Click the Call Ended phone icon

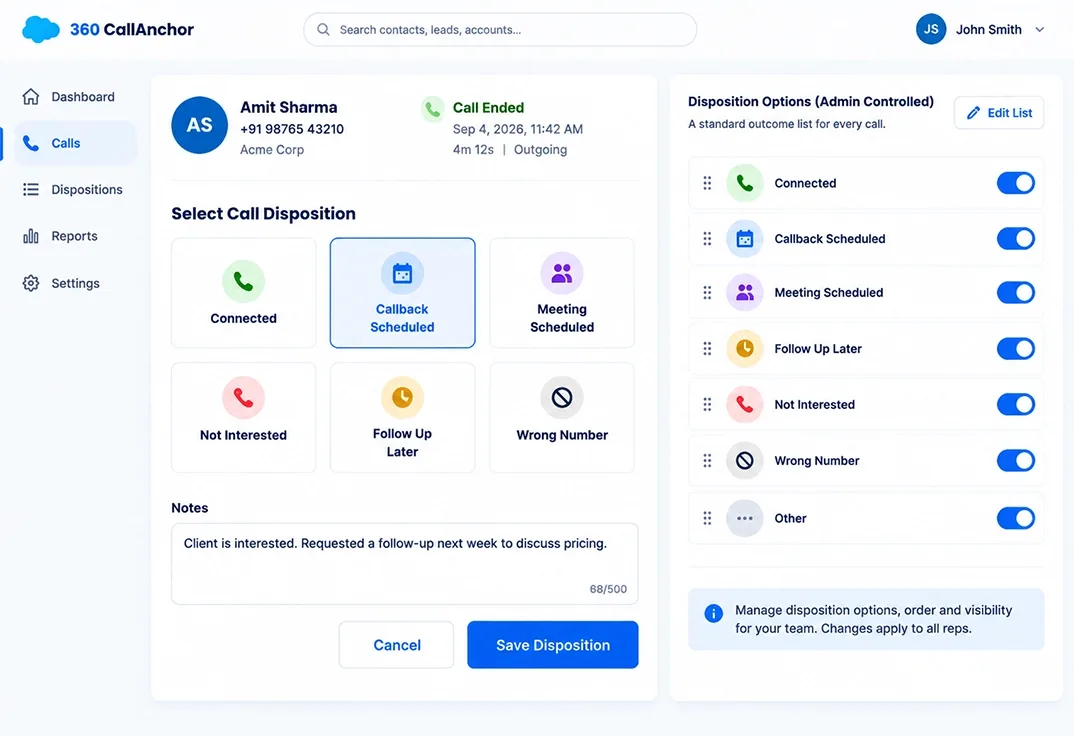pos(433,108)
